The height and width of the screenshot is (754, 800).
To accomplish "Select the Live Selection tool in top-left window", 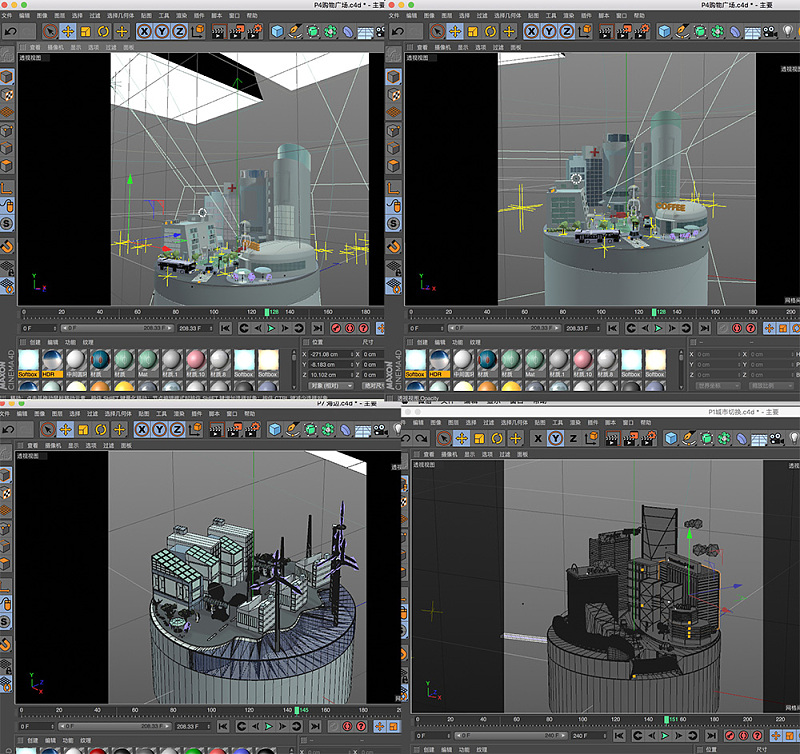I will [x=49, y=32].
